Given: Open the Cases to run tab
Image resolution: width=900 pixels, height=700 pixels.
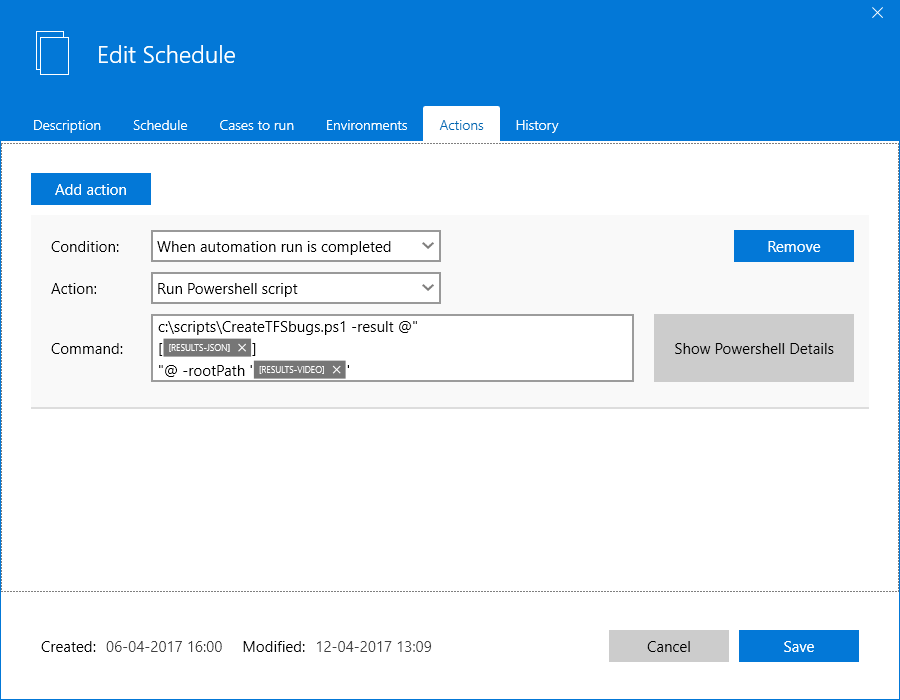Looking at the screenshot, I should point(257,125).
